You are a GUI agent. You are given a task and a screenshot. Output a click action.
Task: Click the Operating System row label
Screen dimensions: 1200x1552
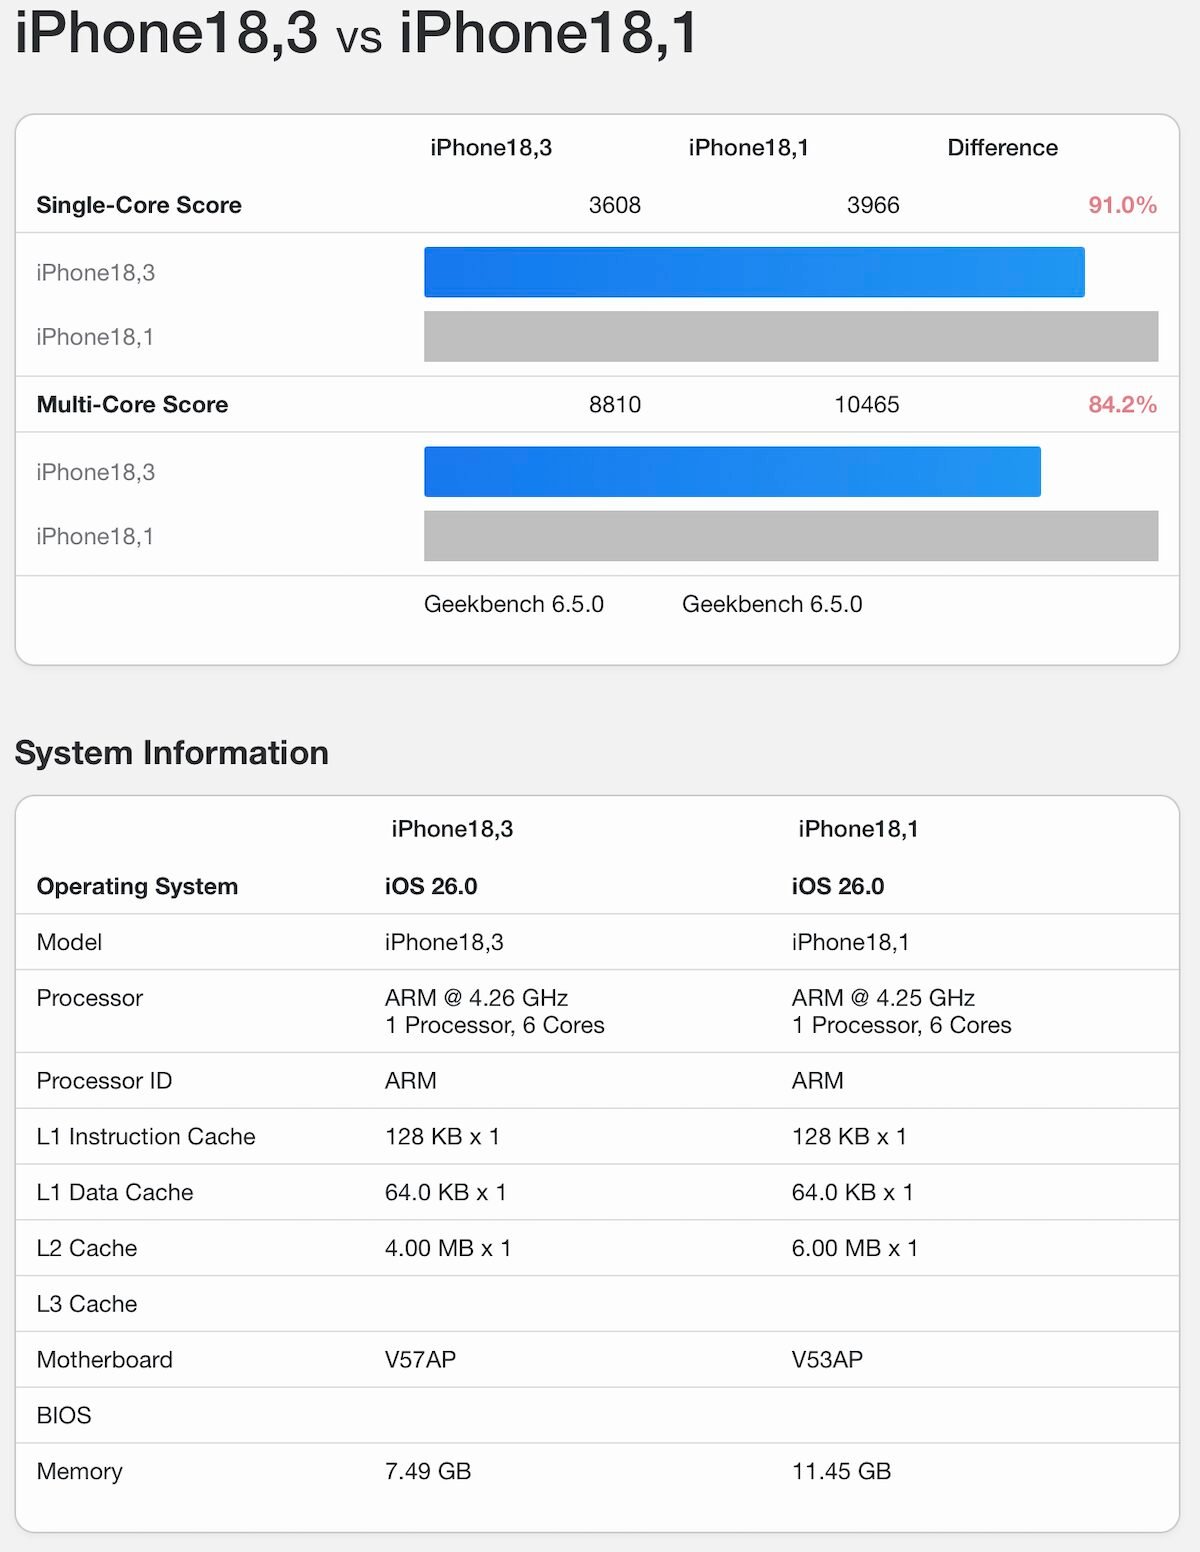click(137, 887)
